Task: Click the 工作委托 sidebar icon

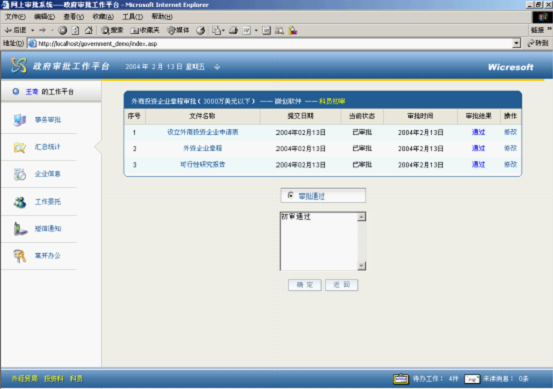Action: (20, 202)
